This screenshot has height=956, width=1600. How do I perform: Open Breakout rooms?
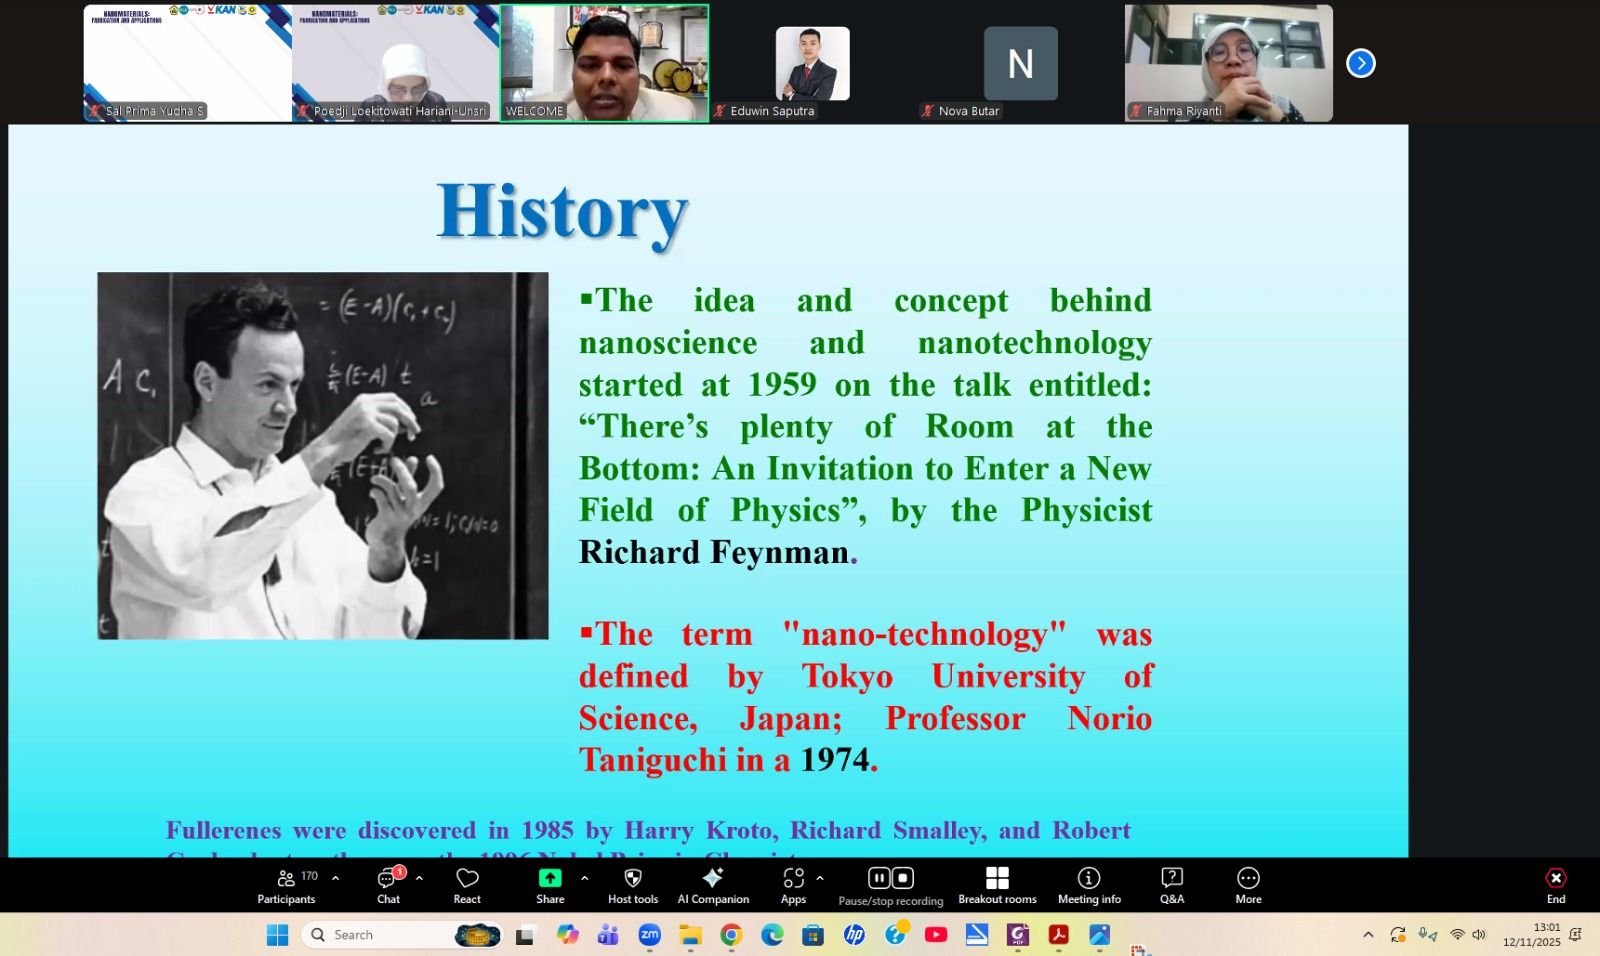997,884
